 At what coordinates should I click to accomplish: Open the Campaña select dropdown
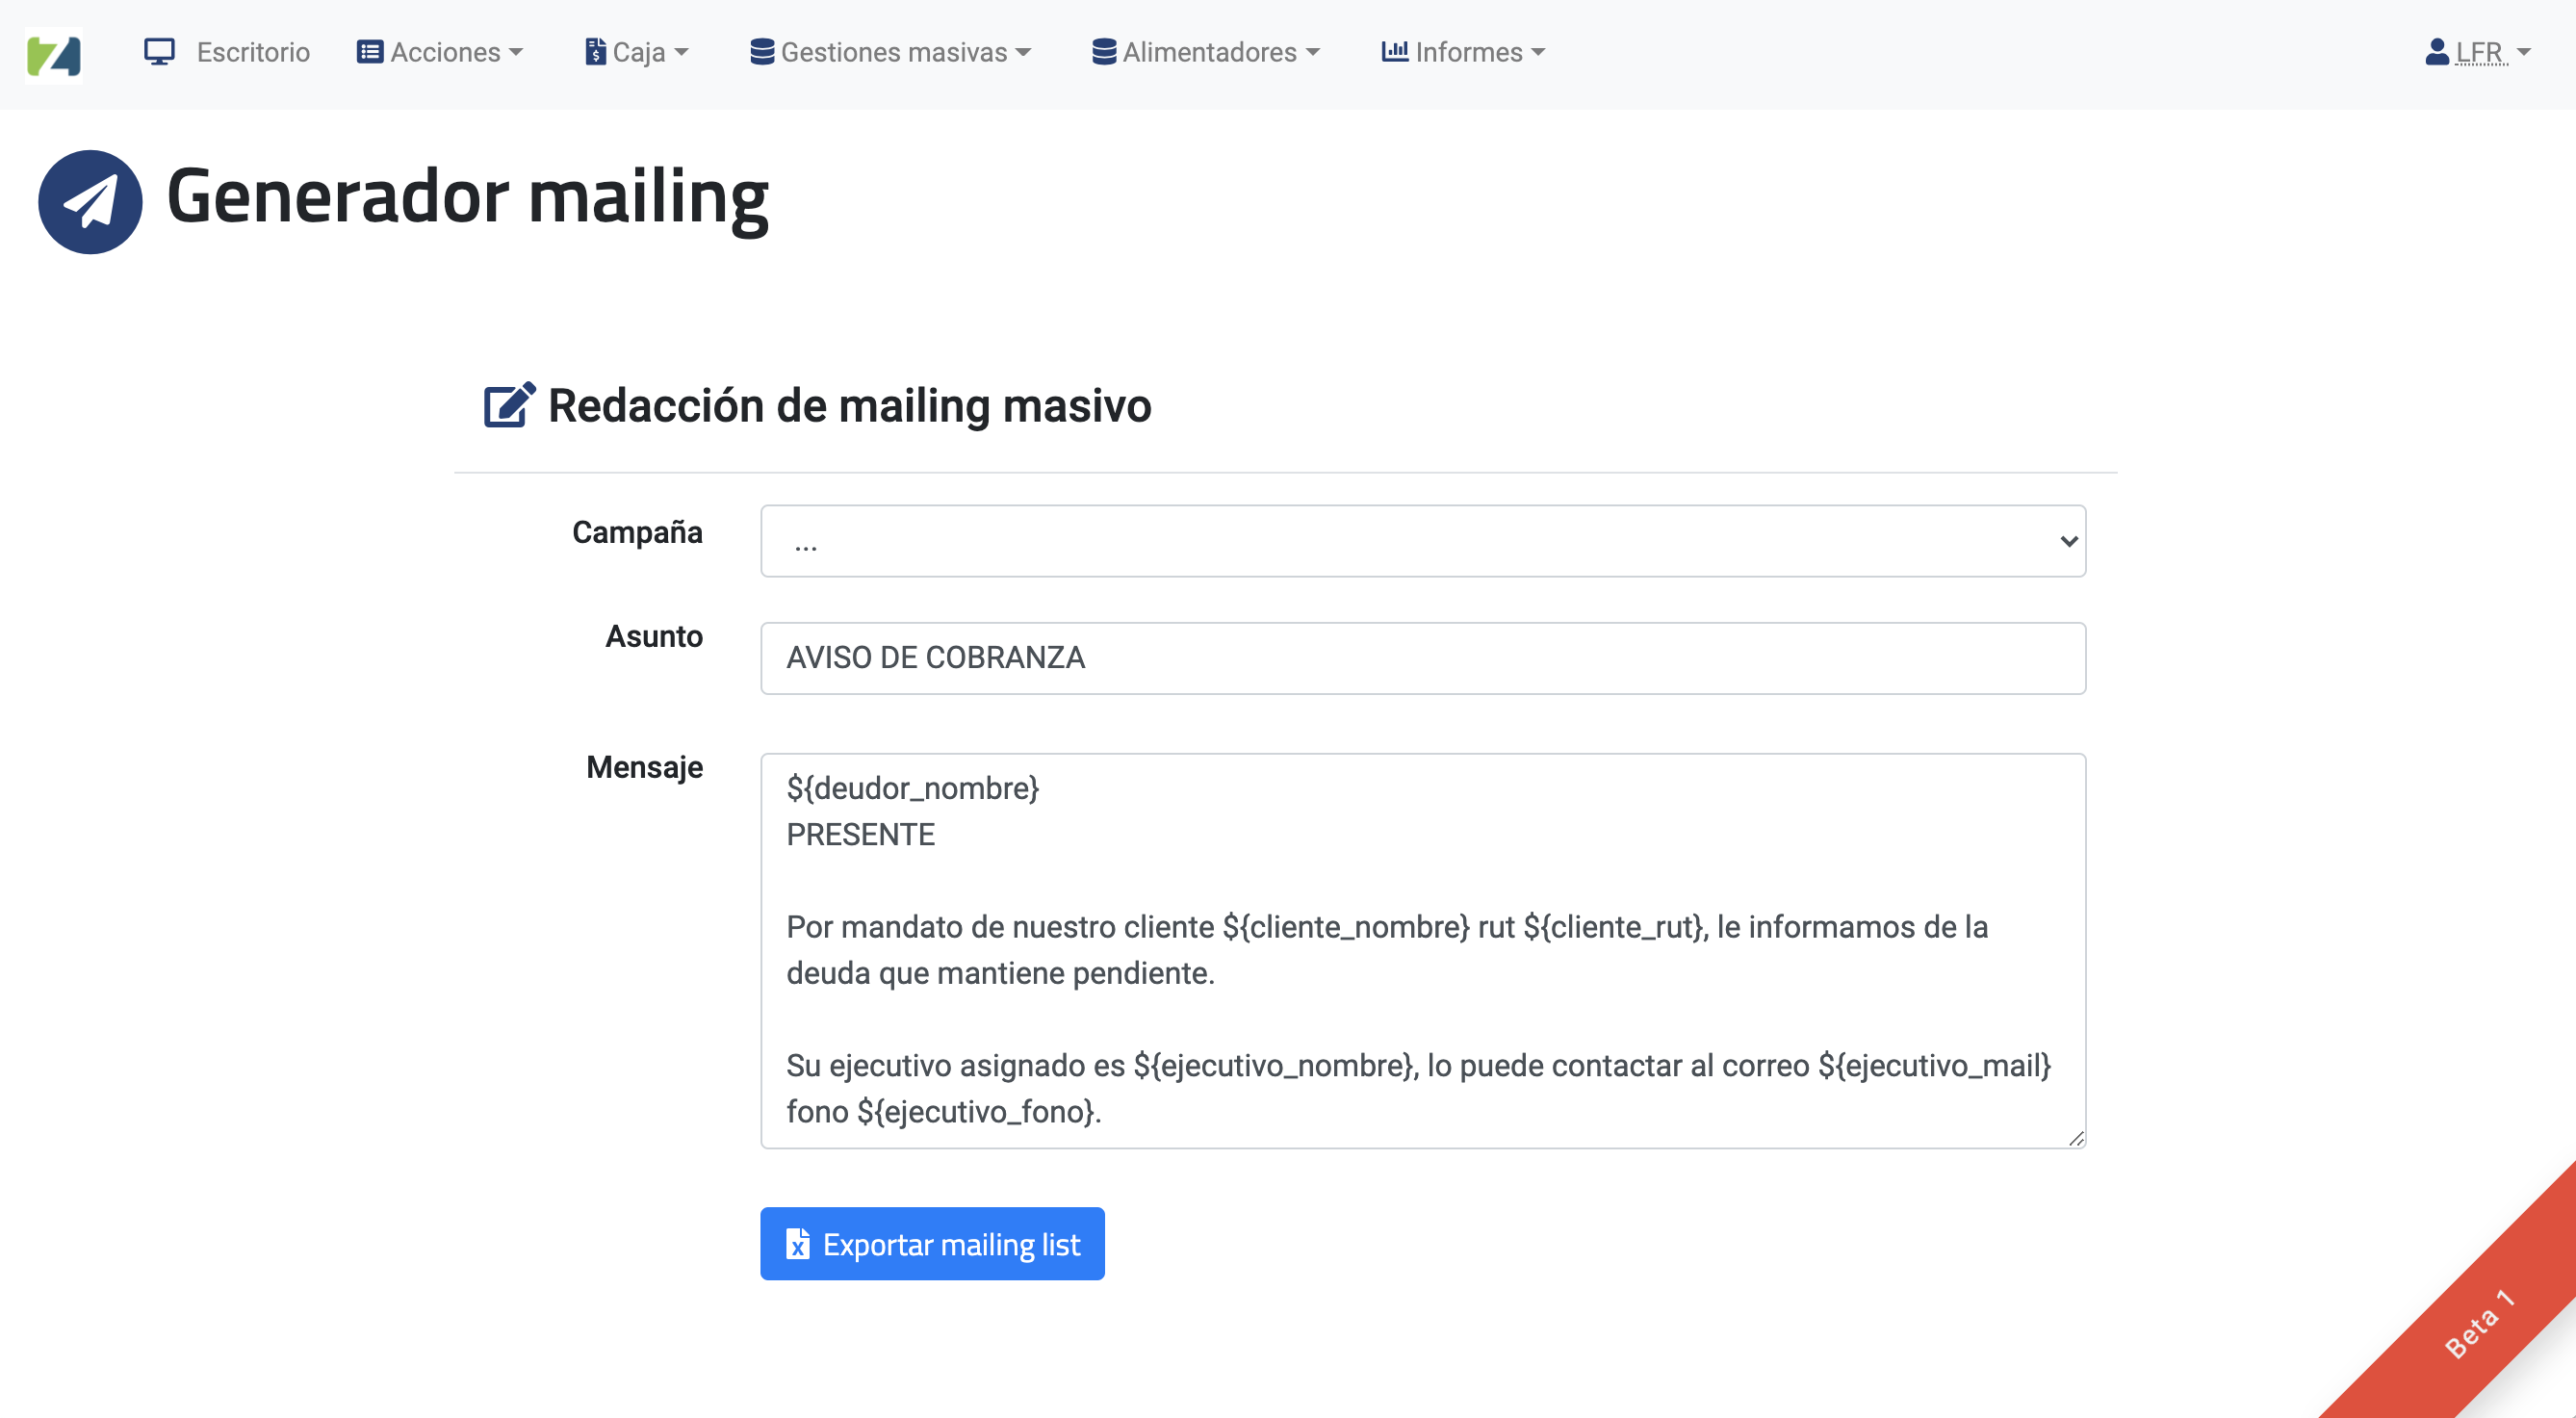pos(1422,541)
